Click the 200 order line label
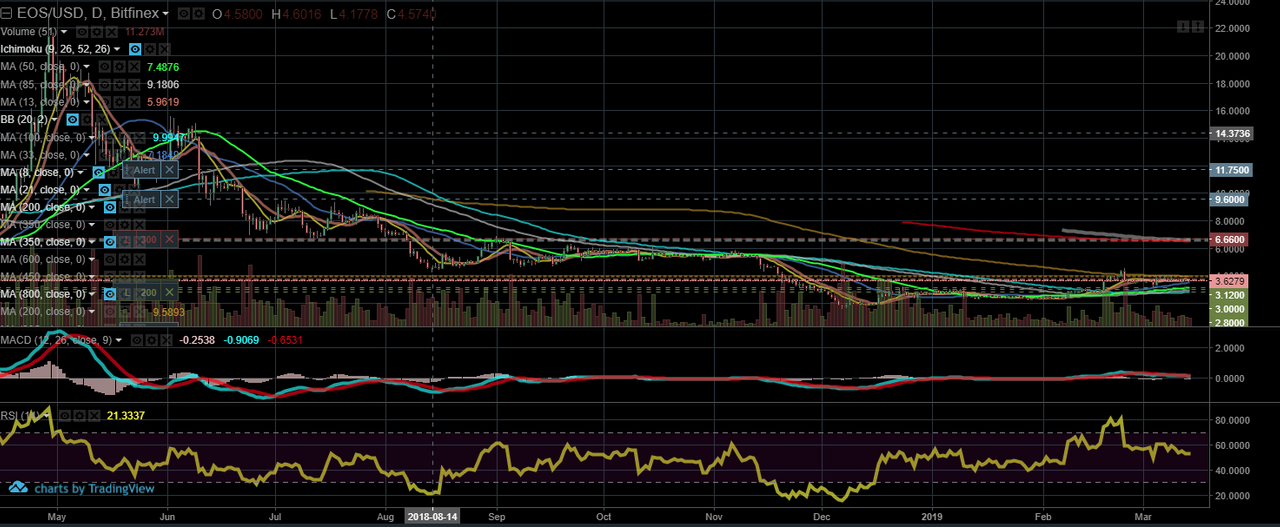The width and height of the screenshot is (1280, 527). click(x=148, y=293)
